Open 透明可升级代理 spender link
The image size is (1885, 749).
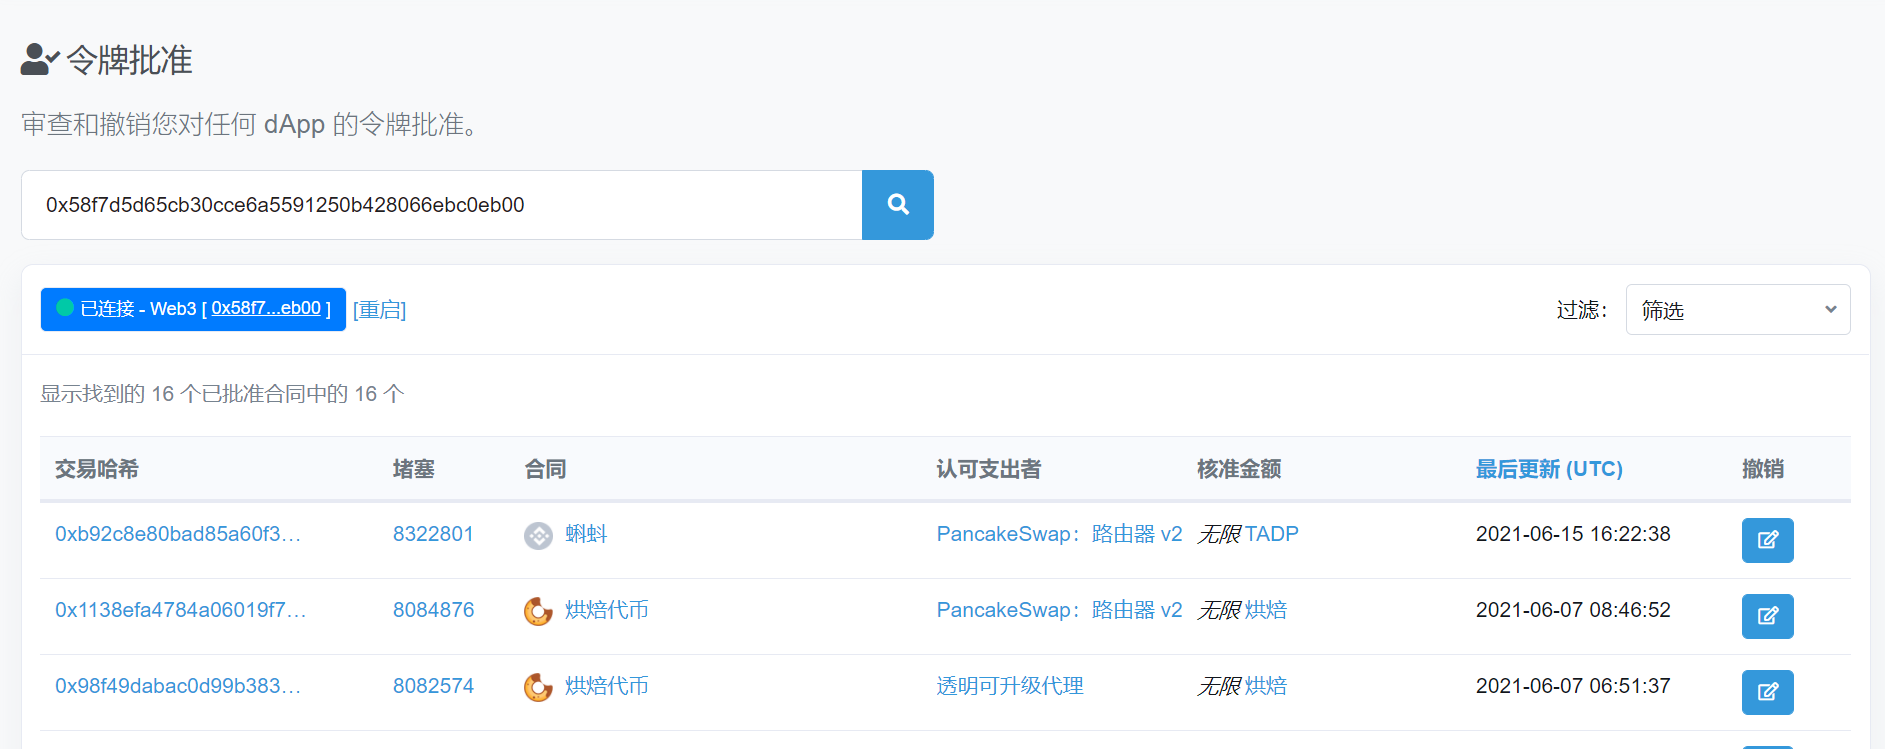coord(1009,686)
